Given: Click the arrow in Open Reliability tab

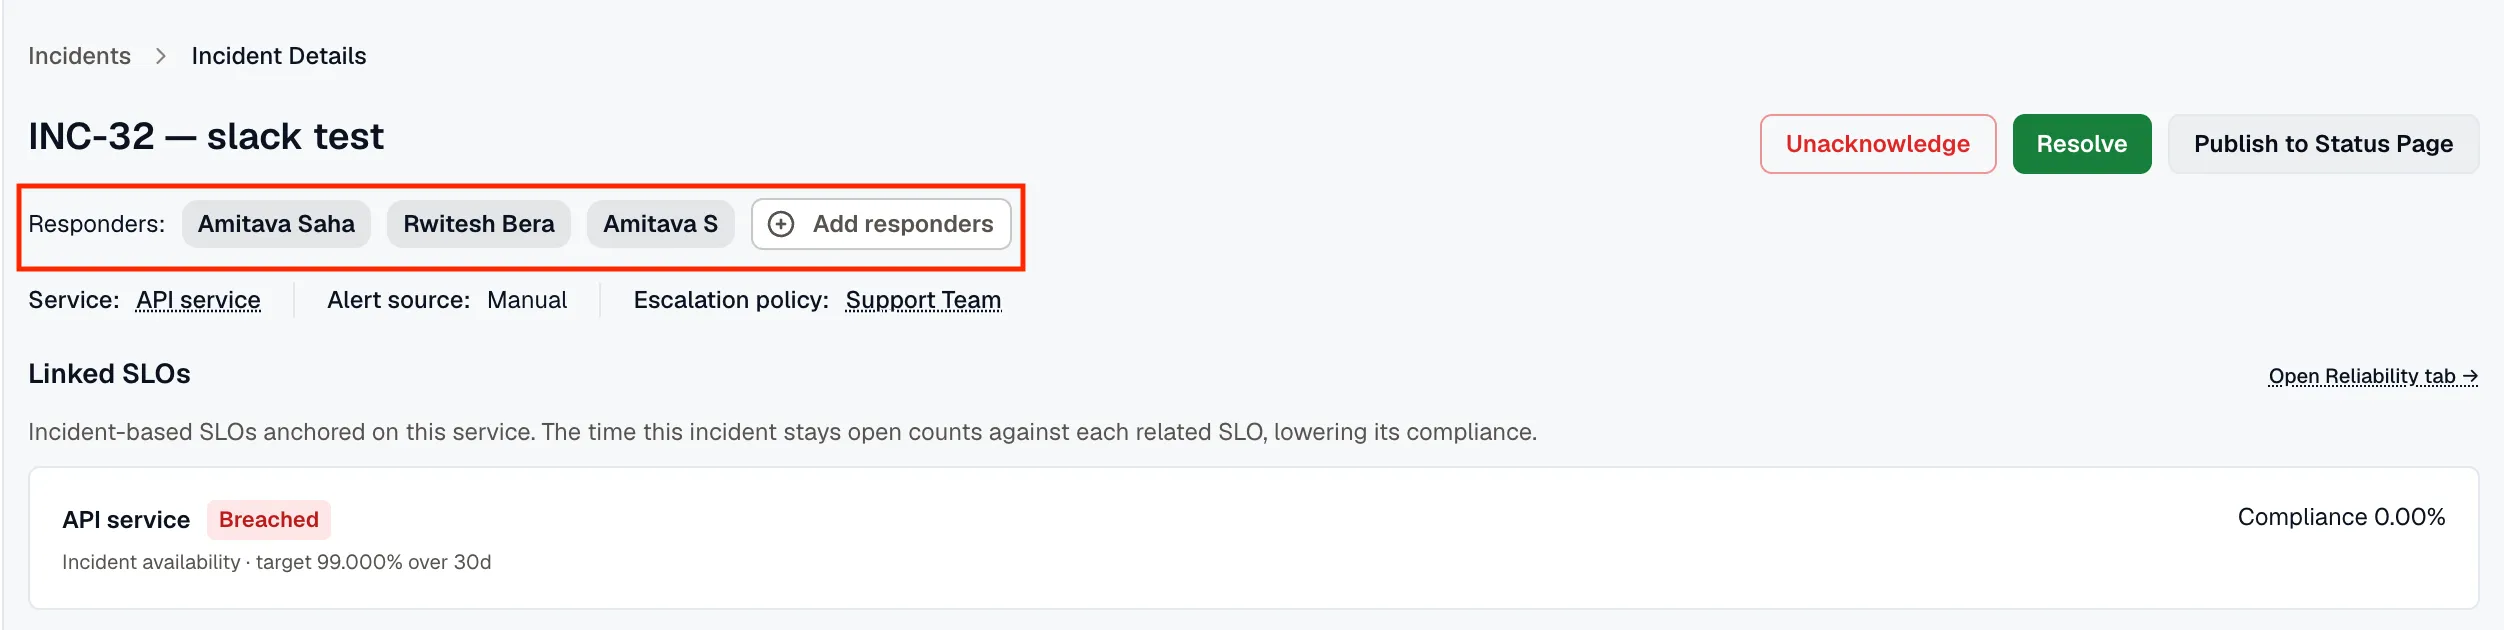Looking at the screenshot, I should 2470,376.
